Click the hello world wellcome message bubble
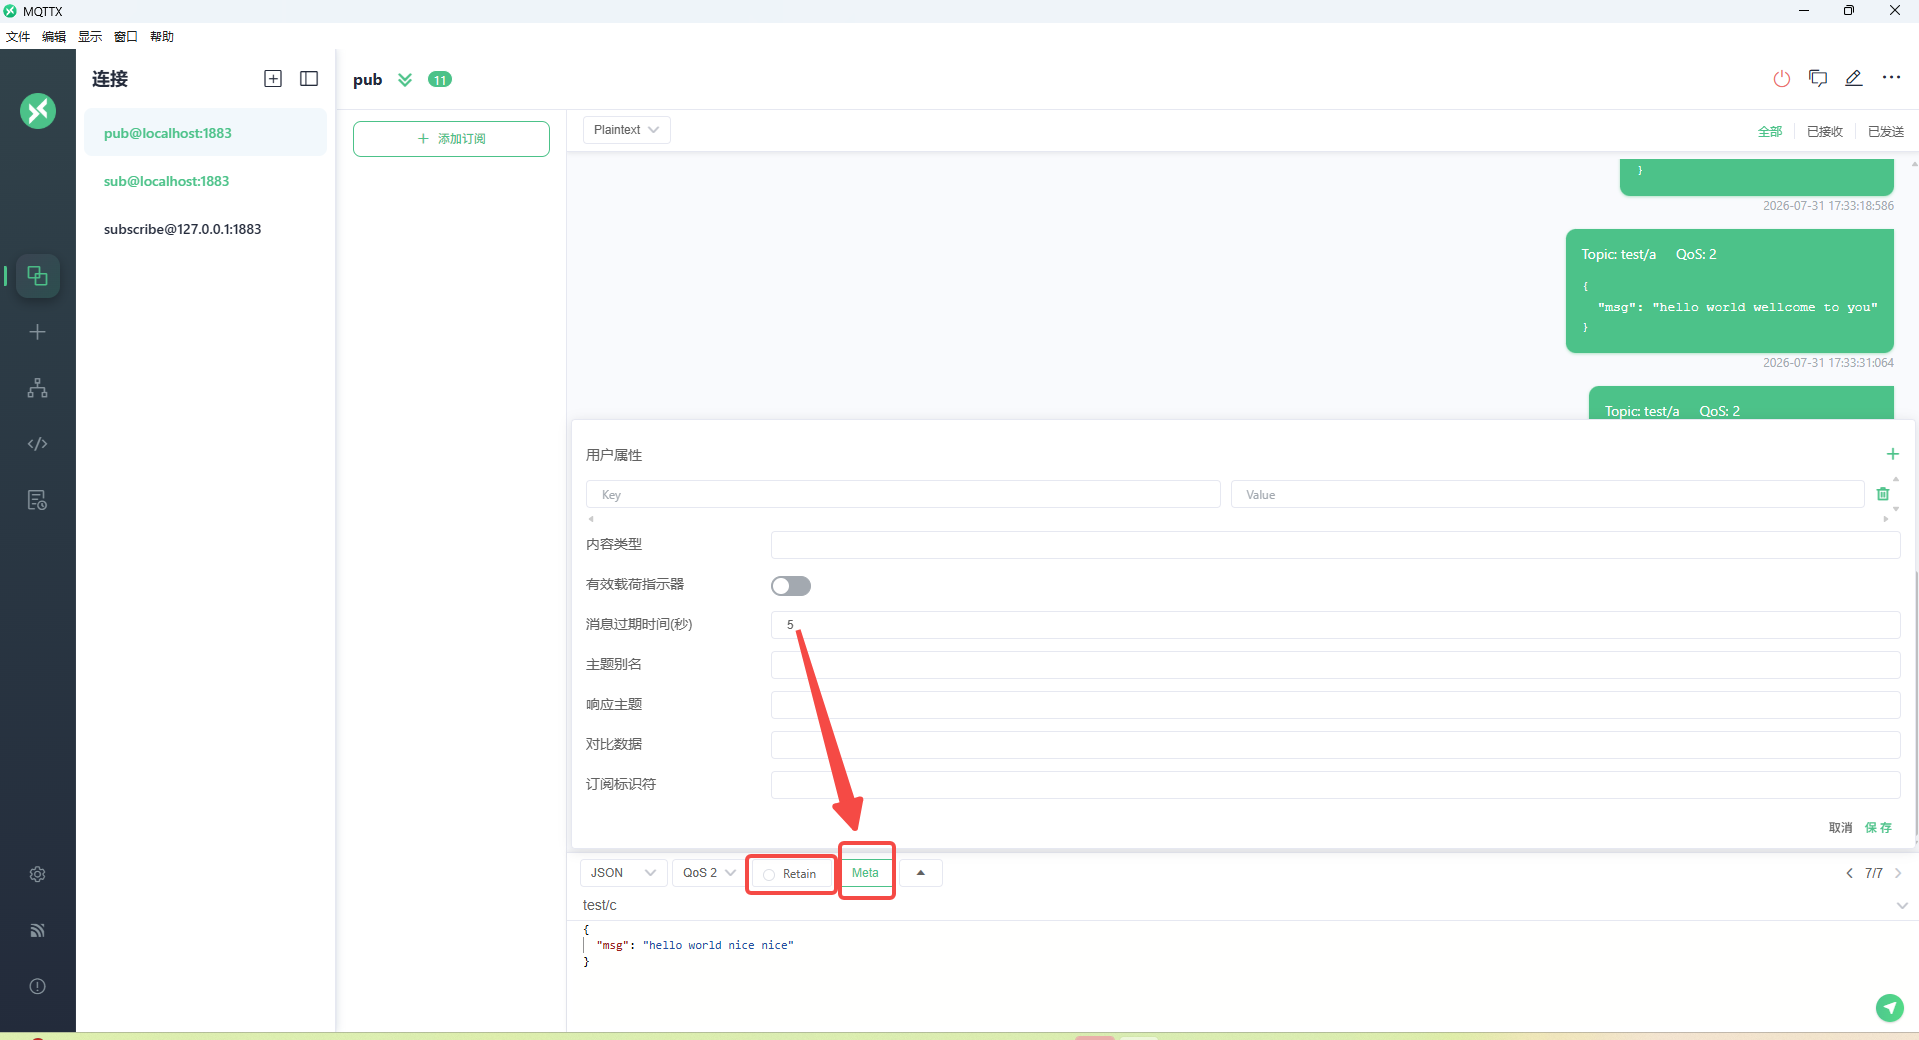The image size is (1919, 1040). tap(1730, 291)
